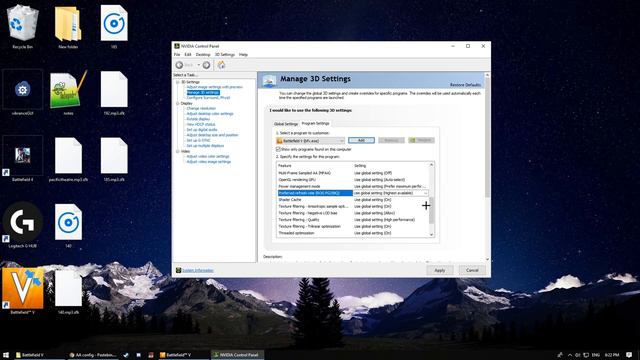Open the Set up G-SYNC task
Image resolution: width=640 pixels, height=360 pixels.
(198, 140)
